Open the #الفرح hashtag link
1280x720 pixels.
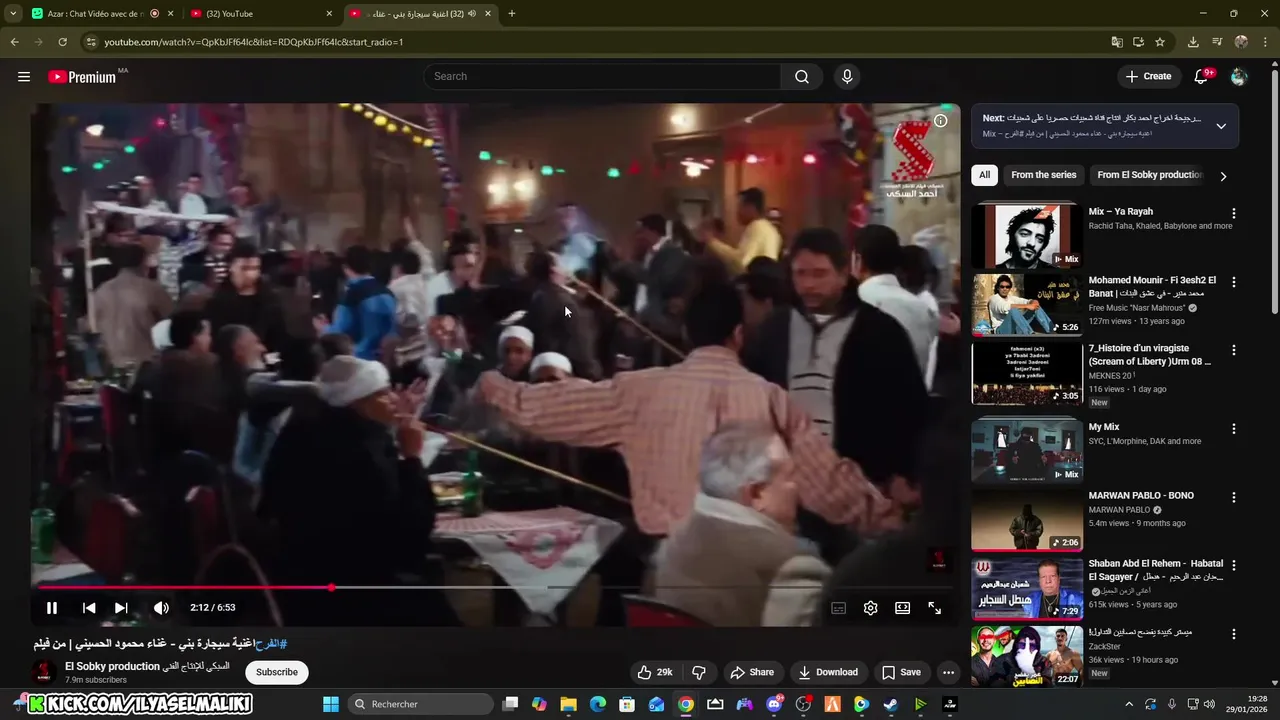click(x=271, y=644)
